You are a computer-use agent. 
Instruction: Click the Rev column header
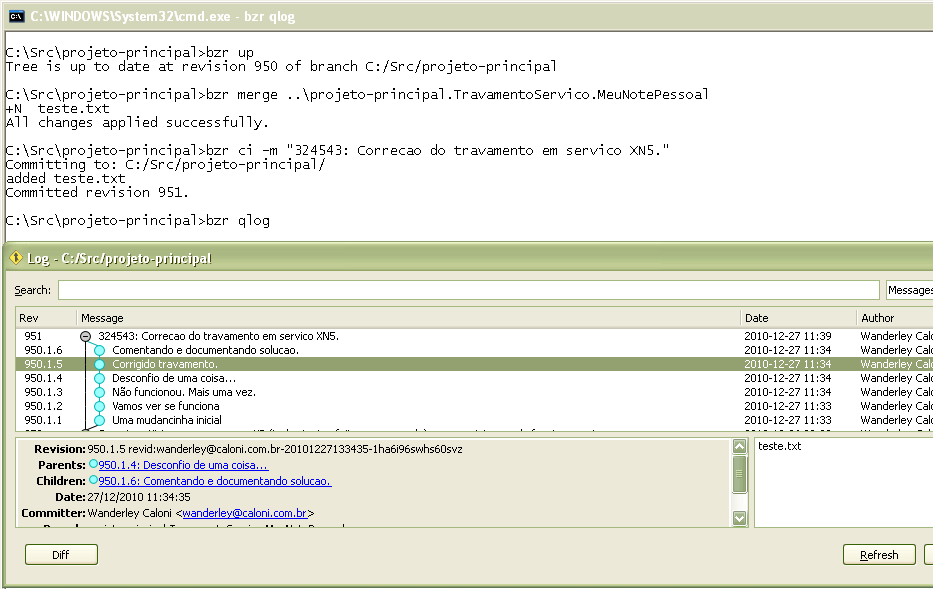(45, 318)
